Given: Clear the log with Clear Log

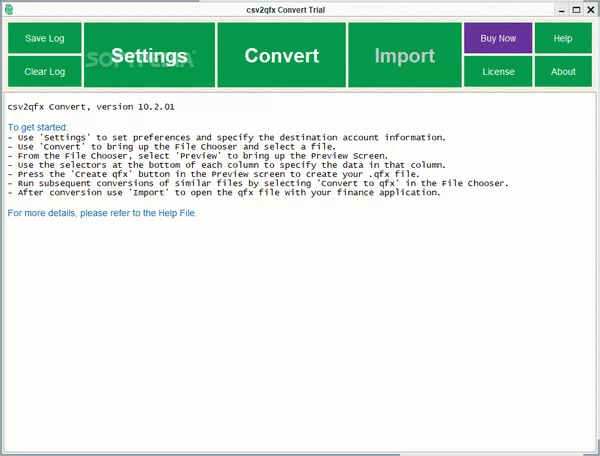Looking at the screenshot, I should click(x=45, y=72).
